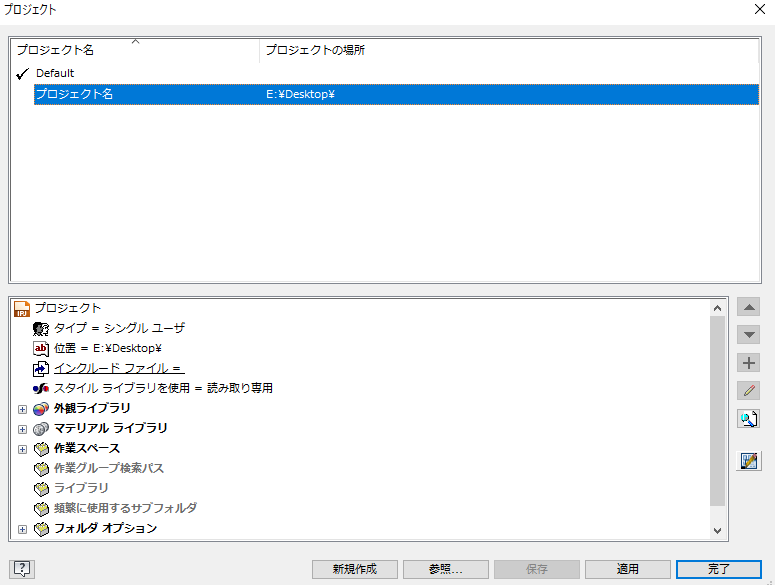
Task: Click the 保存 button
Action: [x=537, y=569]
